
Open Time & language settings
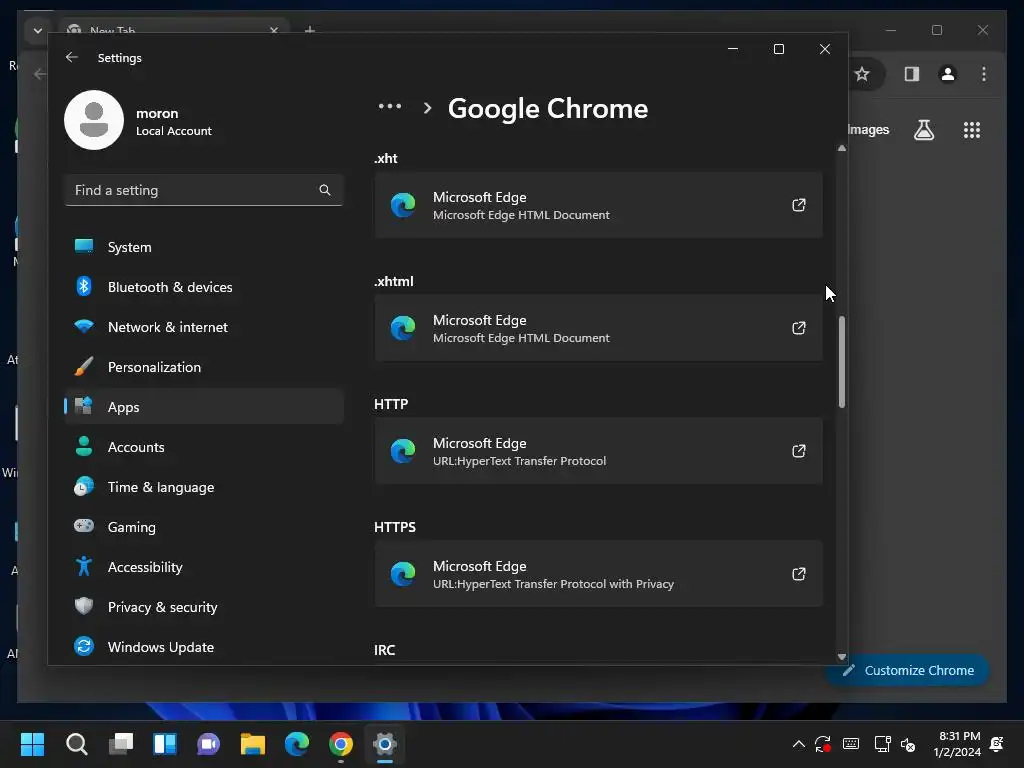click(x=204, y=487)
